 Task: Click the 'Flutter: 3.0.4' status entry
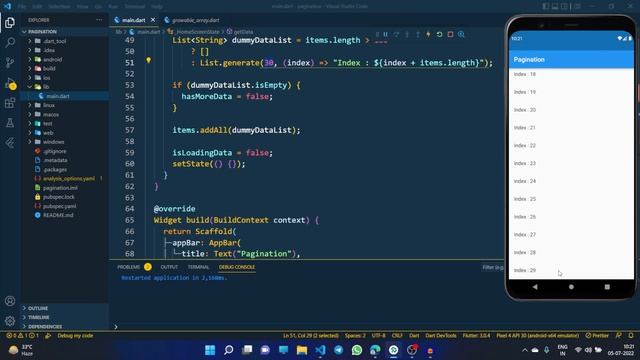point(476,336)
